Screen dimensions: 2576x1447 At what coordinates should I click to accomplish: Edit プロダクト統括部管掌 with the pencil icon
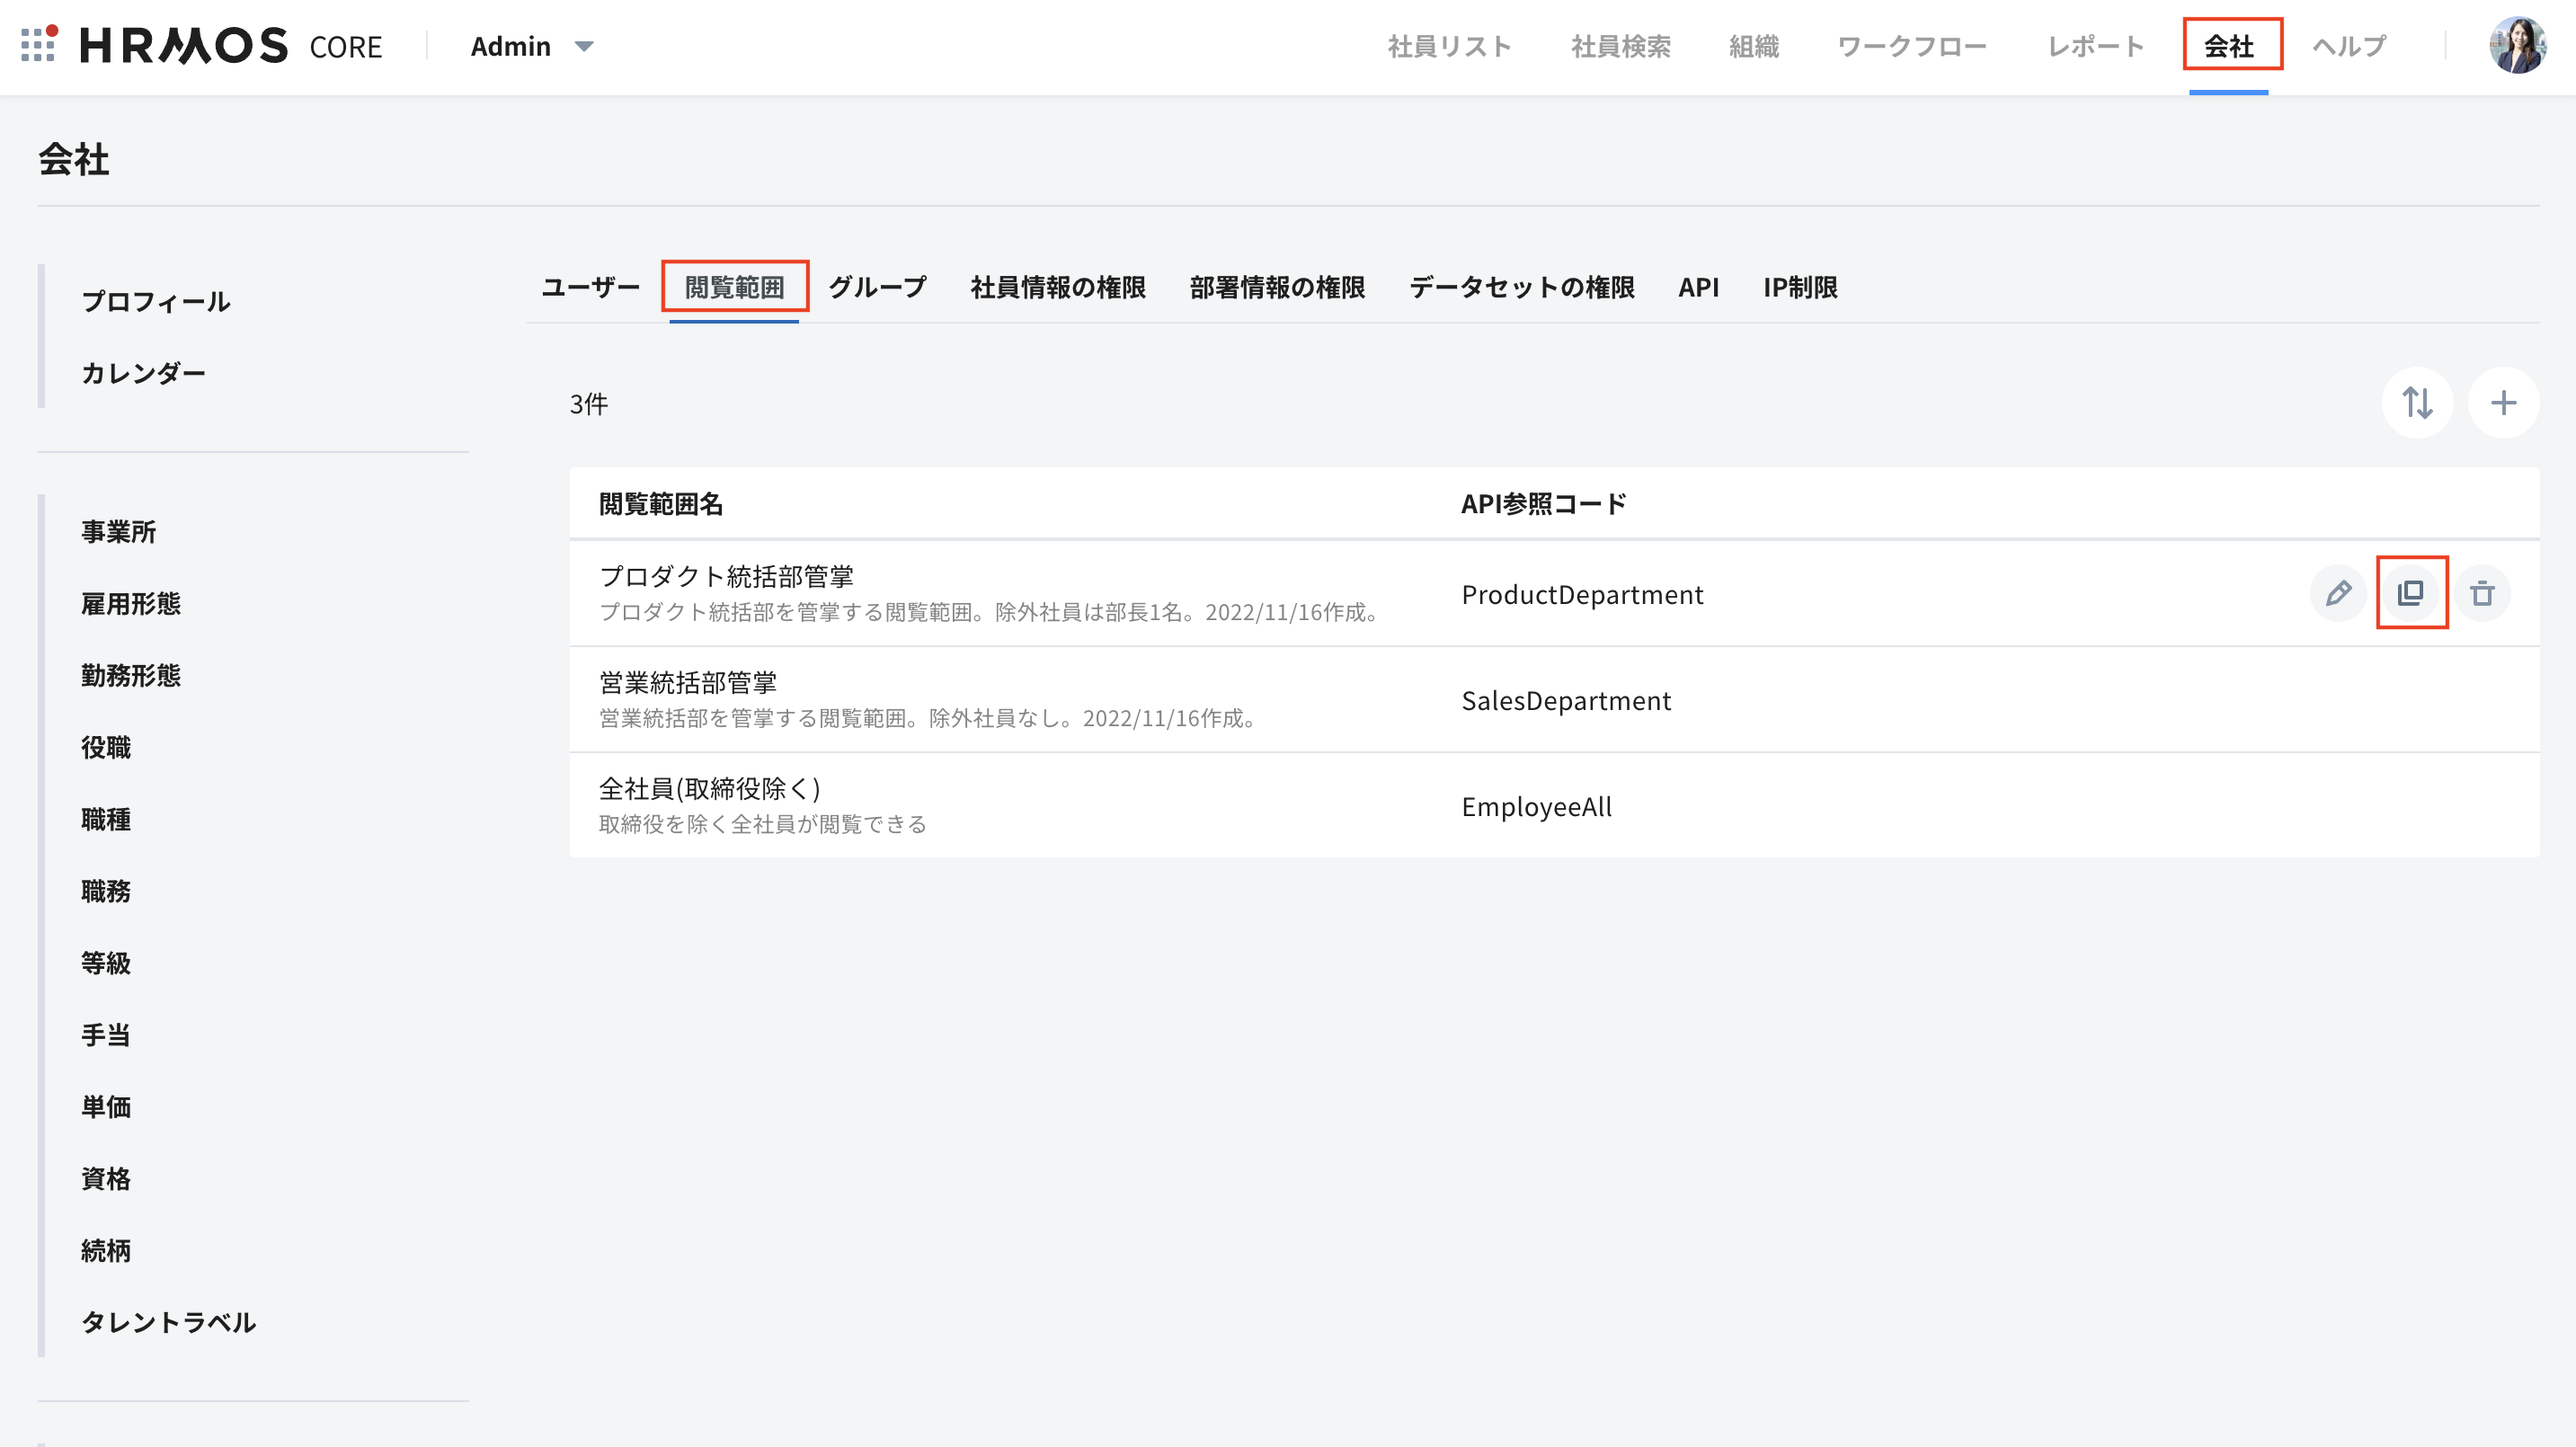2337,593
